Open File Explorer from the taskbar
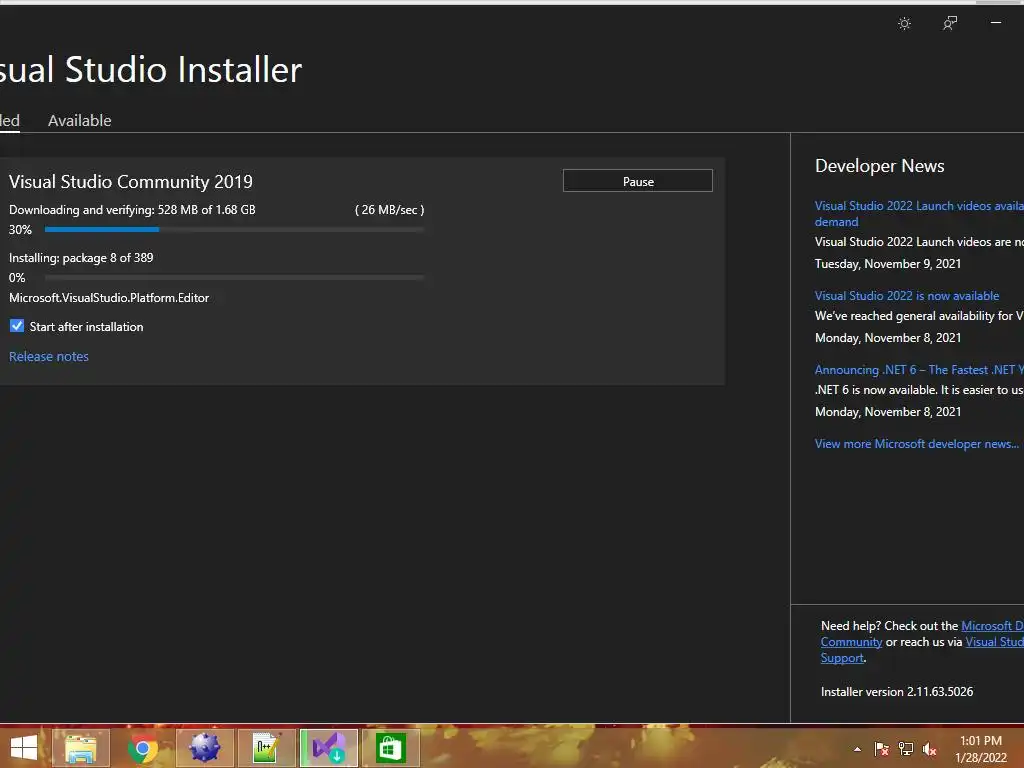This screenshot has width=1024, height=768. pos(80,748)
